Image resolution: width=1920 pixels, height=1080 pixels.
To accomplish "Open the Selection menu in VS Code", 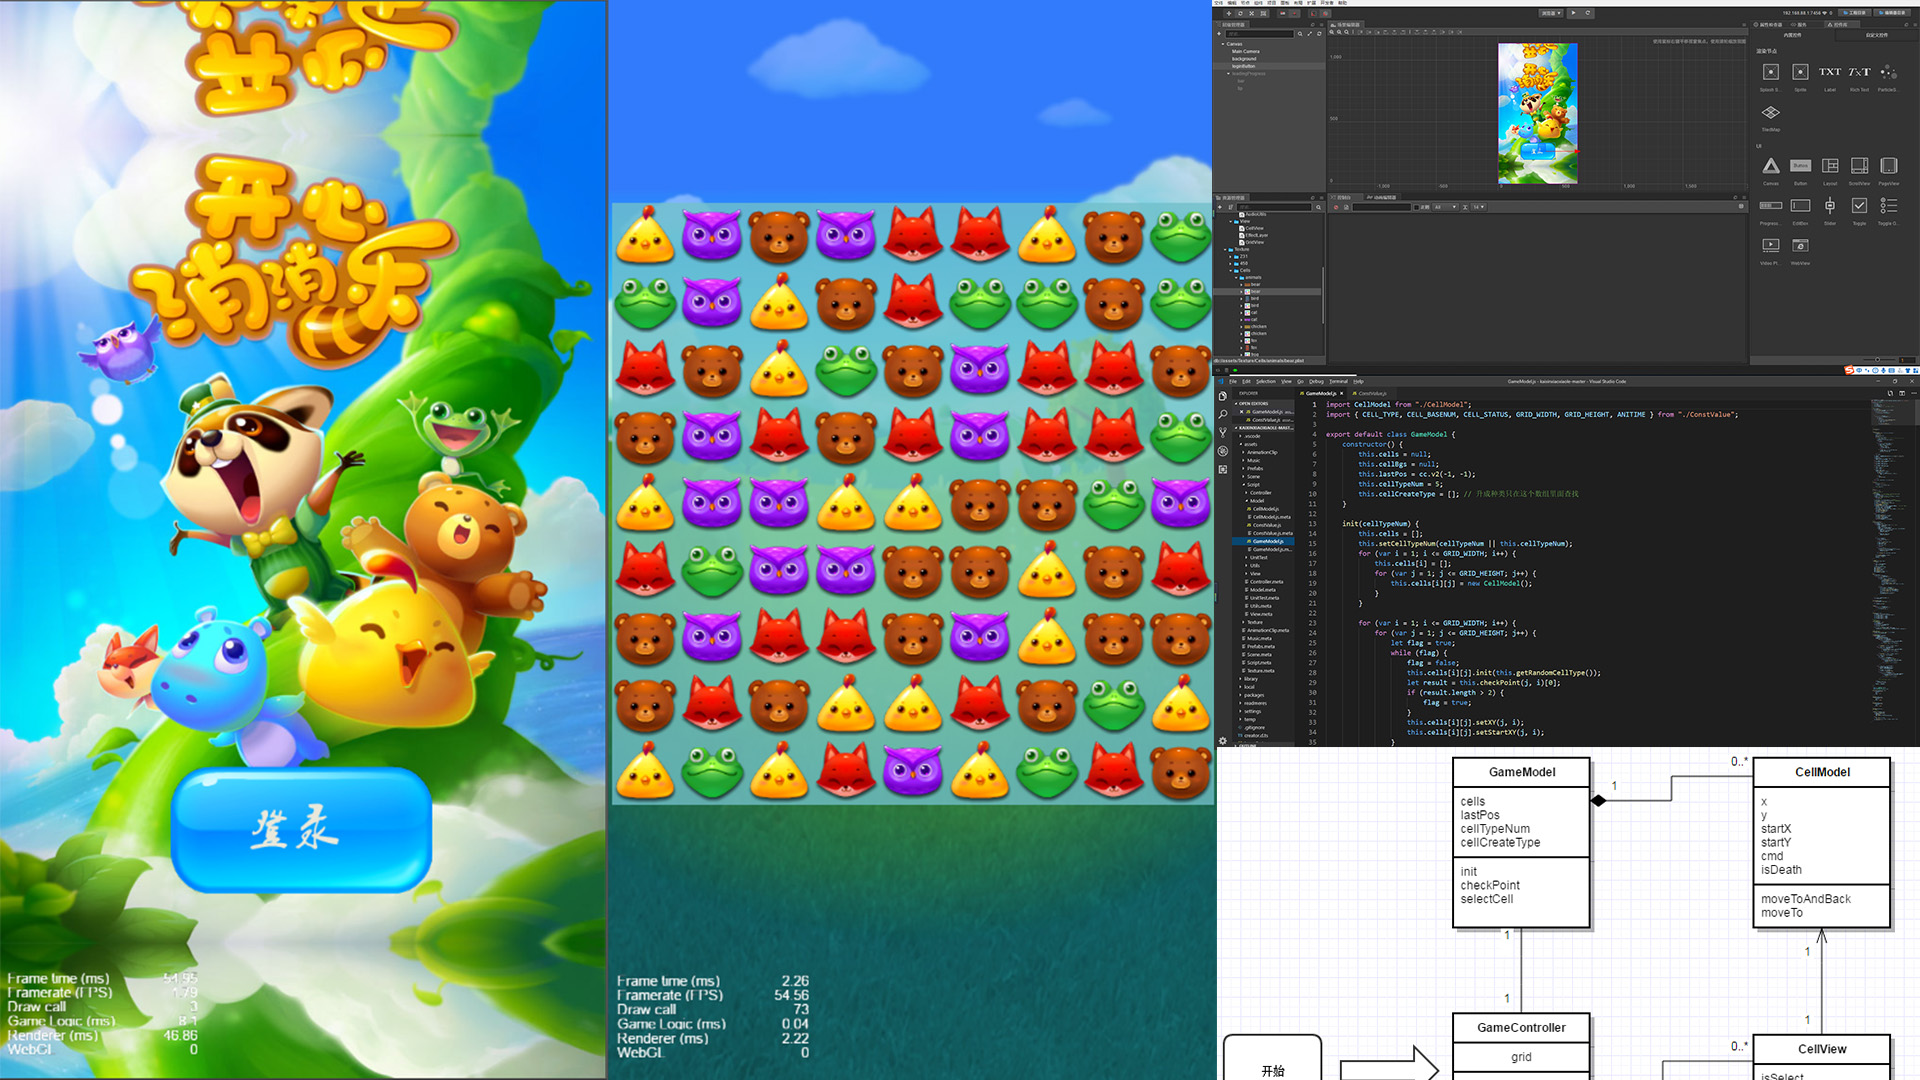I will click(1265, 381).
